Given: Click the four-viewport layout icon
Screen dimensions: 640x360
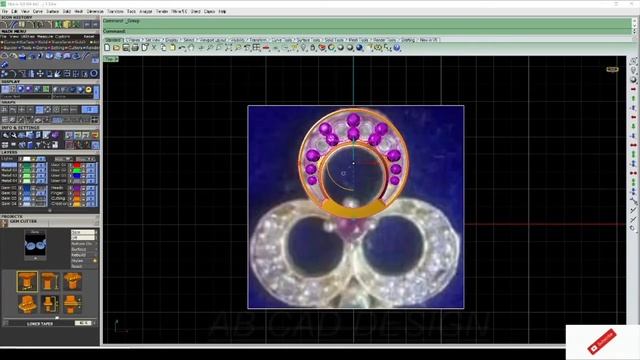Looking at the screenshot, I should click(257, 48).
